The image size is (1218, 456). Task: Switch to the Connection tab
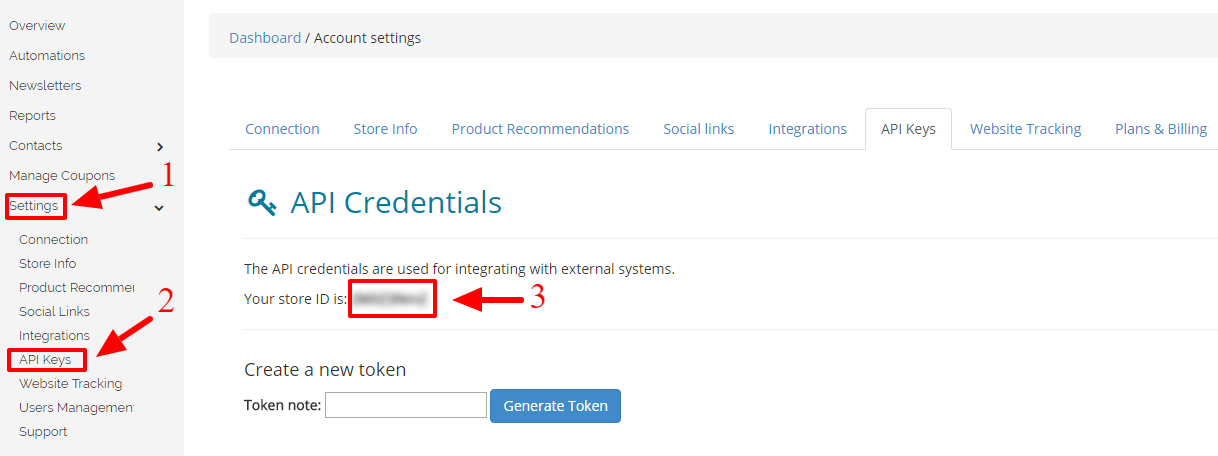click(282, 129)
